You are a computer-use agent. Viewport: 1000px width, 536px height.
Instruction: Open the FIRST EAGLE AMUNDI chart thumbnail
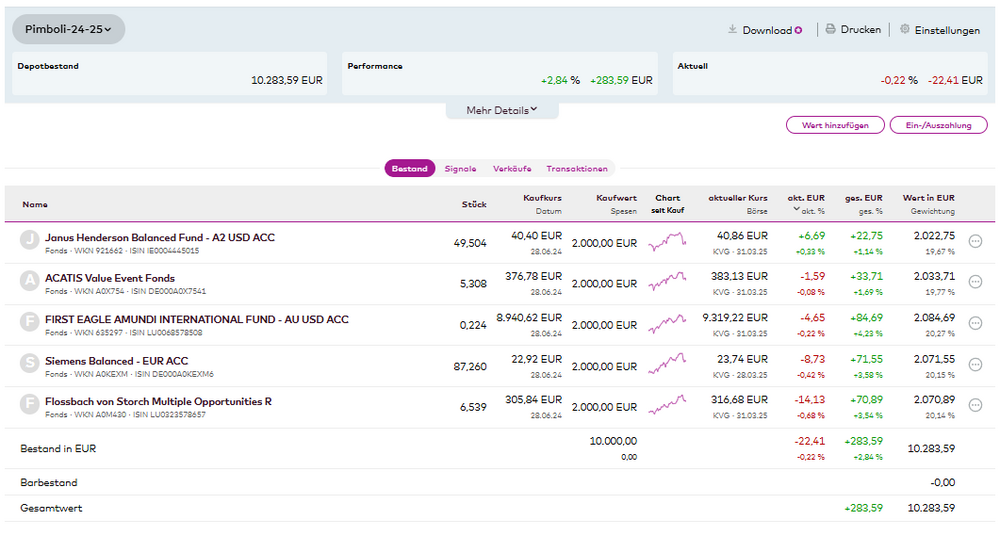click(x=667, y=324)
